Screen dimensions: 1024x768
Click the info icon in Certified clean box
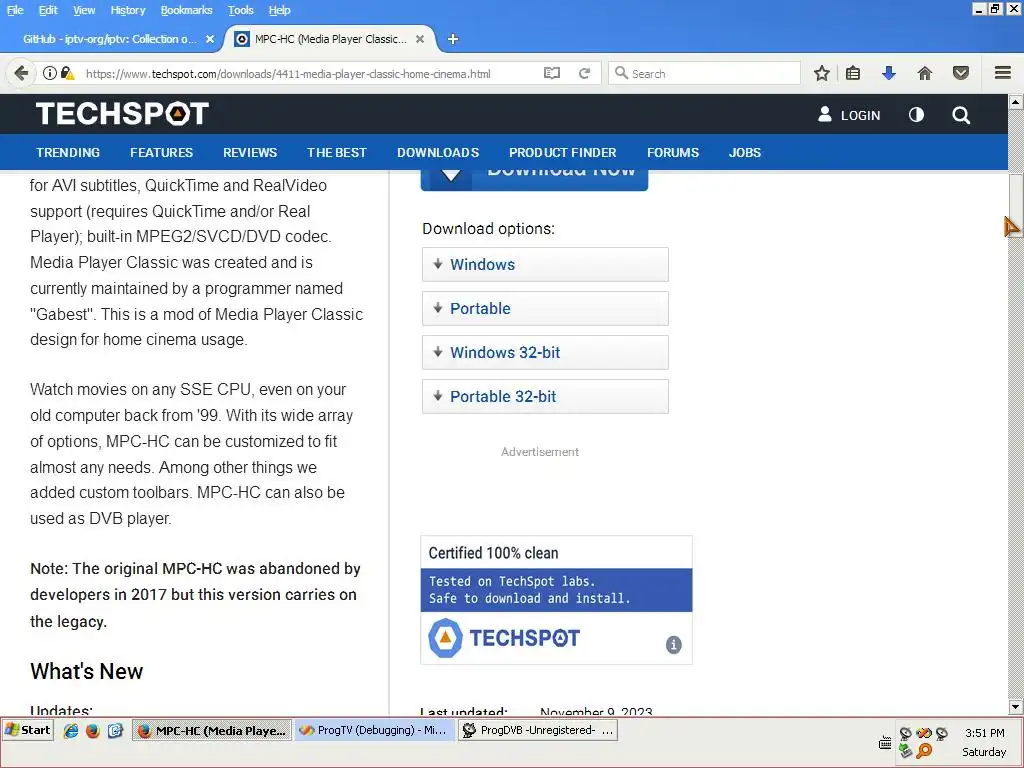click(673, 645)
